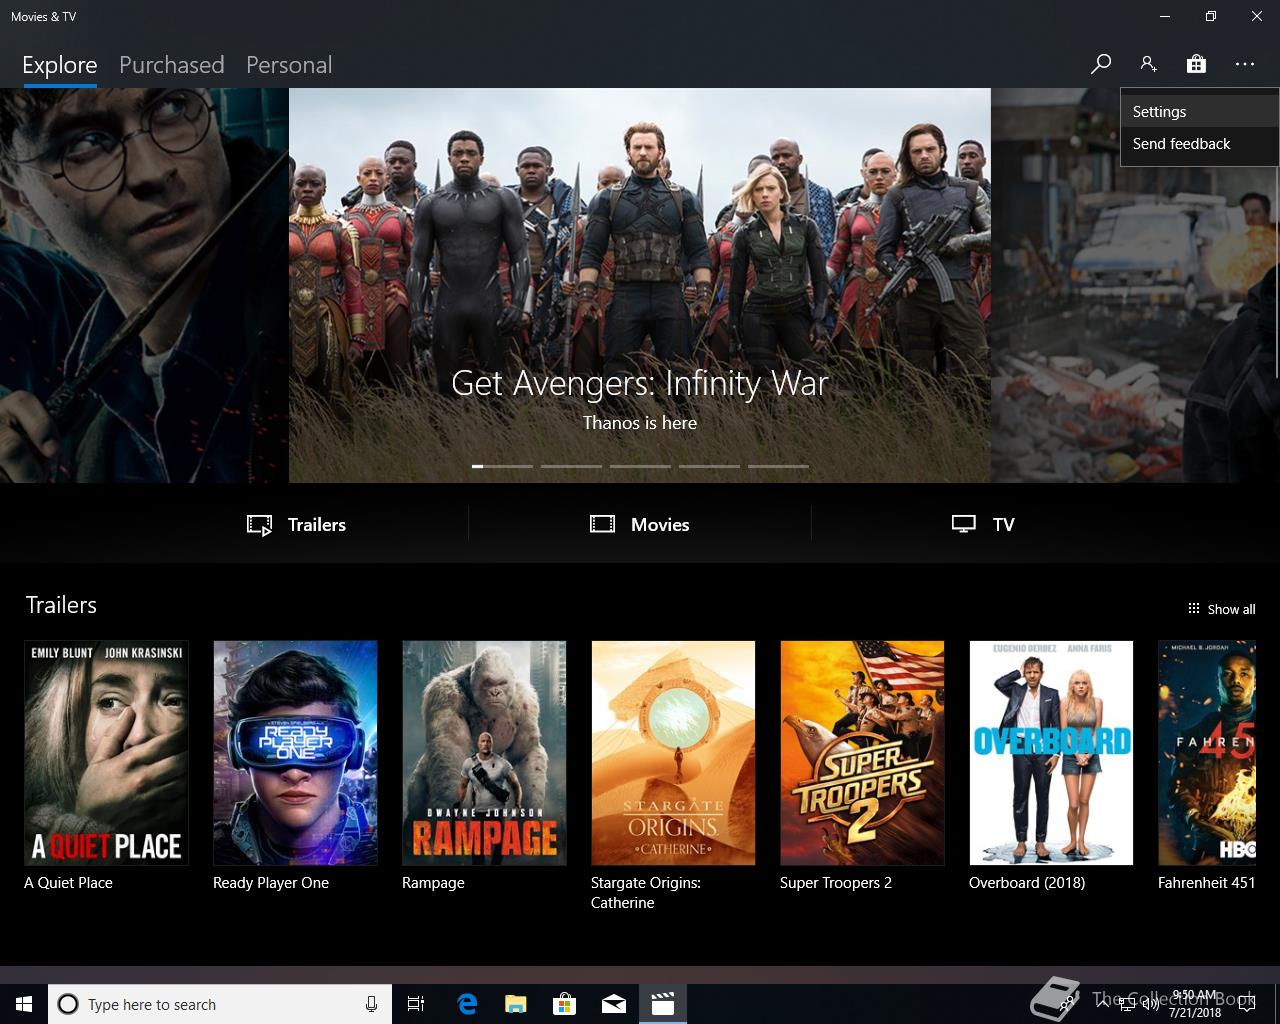Click the Ready Player One title text
The width and height of the screenshot is (1280, 1024).
(x=271, y=883)
